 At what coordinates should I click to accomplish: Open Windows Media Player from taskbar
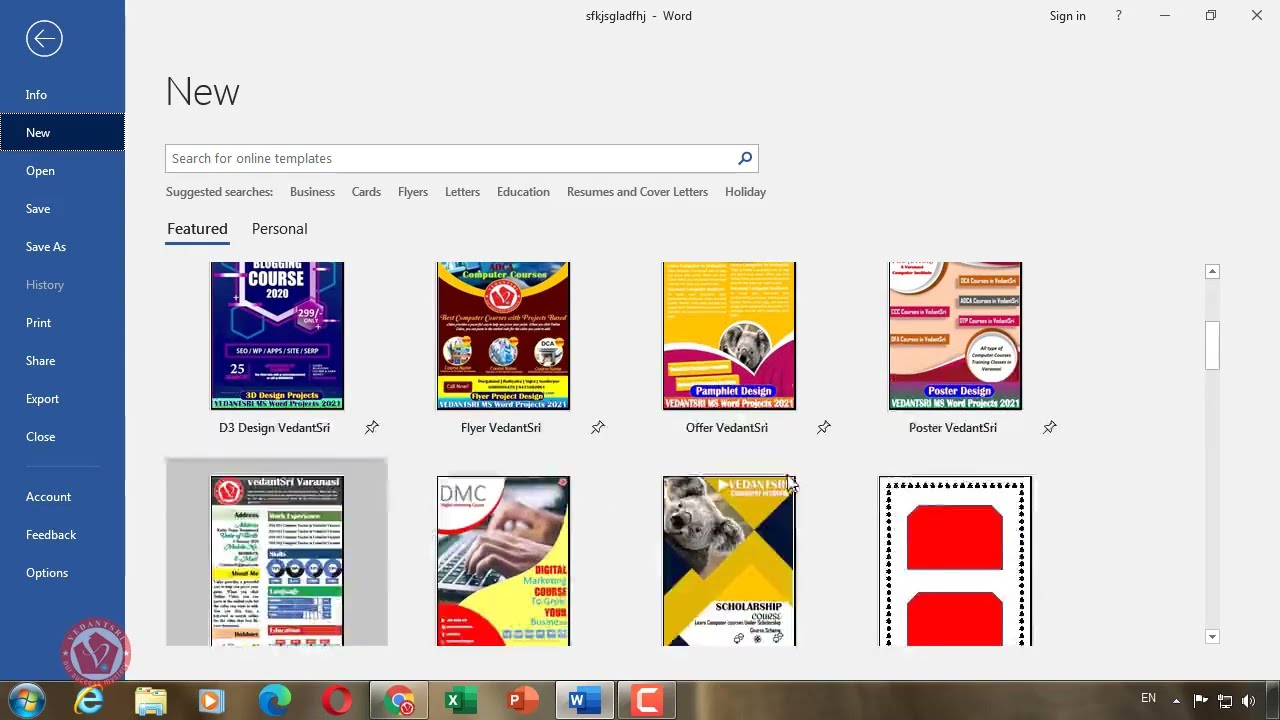click(212, 700)
